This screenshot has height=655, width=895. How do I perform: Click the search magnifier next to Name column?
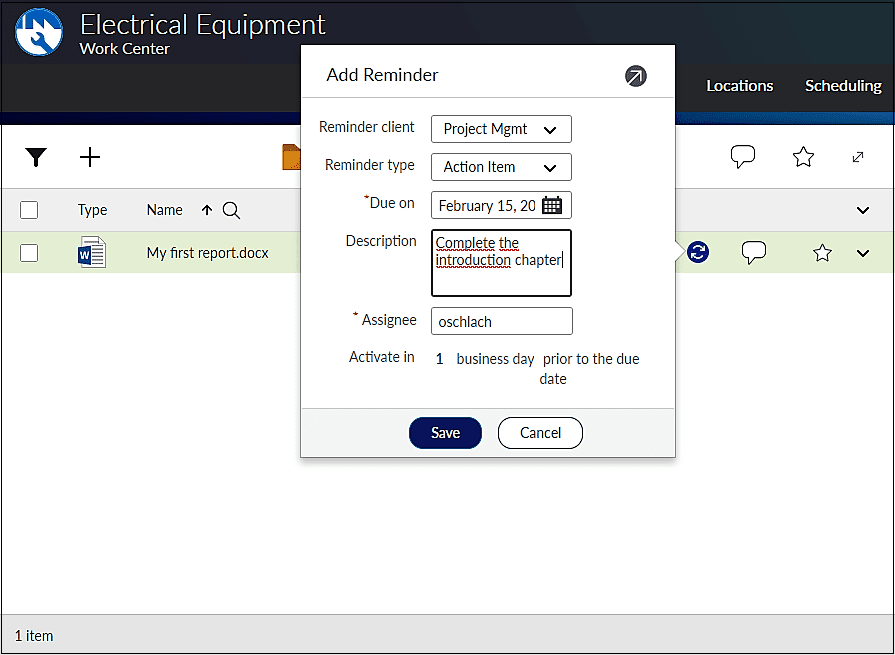231,211
